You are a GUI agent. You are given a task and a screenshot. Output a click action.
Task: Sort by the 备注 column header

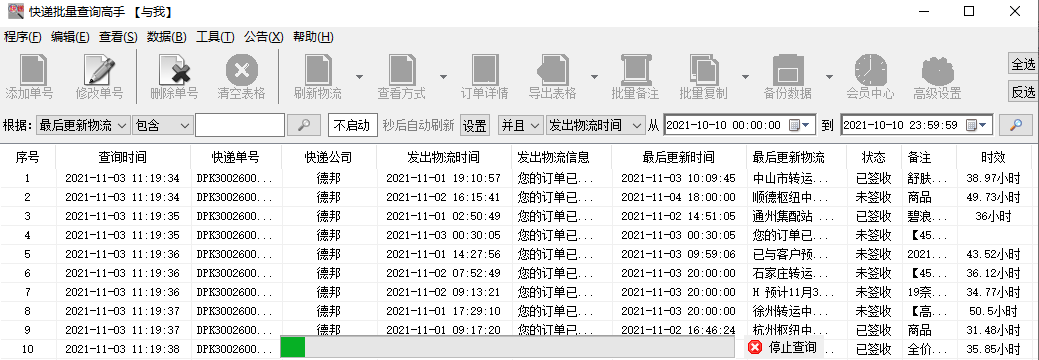(928, 157)
